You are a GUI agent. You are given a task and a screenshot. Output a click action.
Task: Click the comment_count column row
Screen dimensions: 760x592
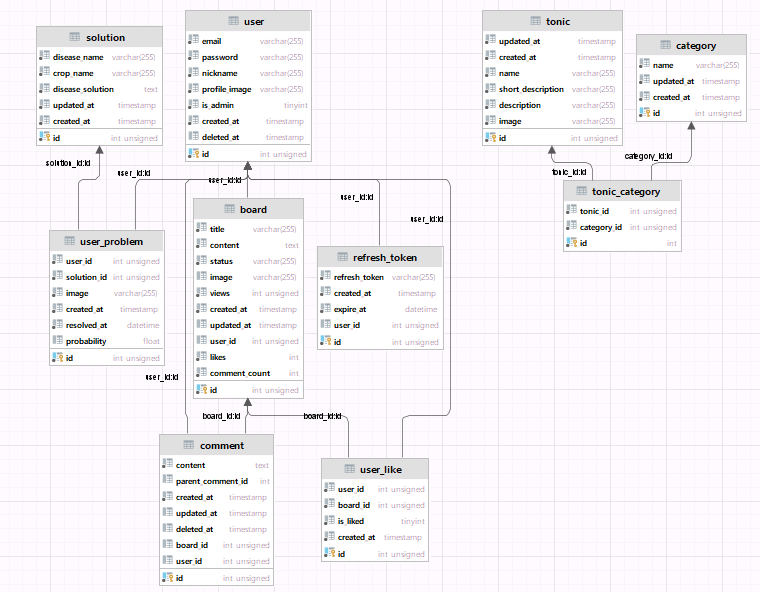click(x=248, y=373)
